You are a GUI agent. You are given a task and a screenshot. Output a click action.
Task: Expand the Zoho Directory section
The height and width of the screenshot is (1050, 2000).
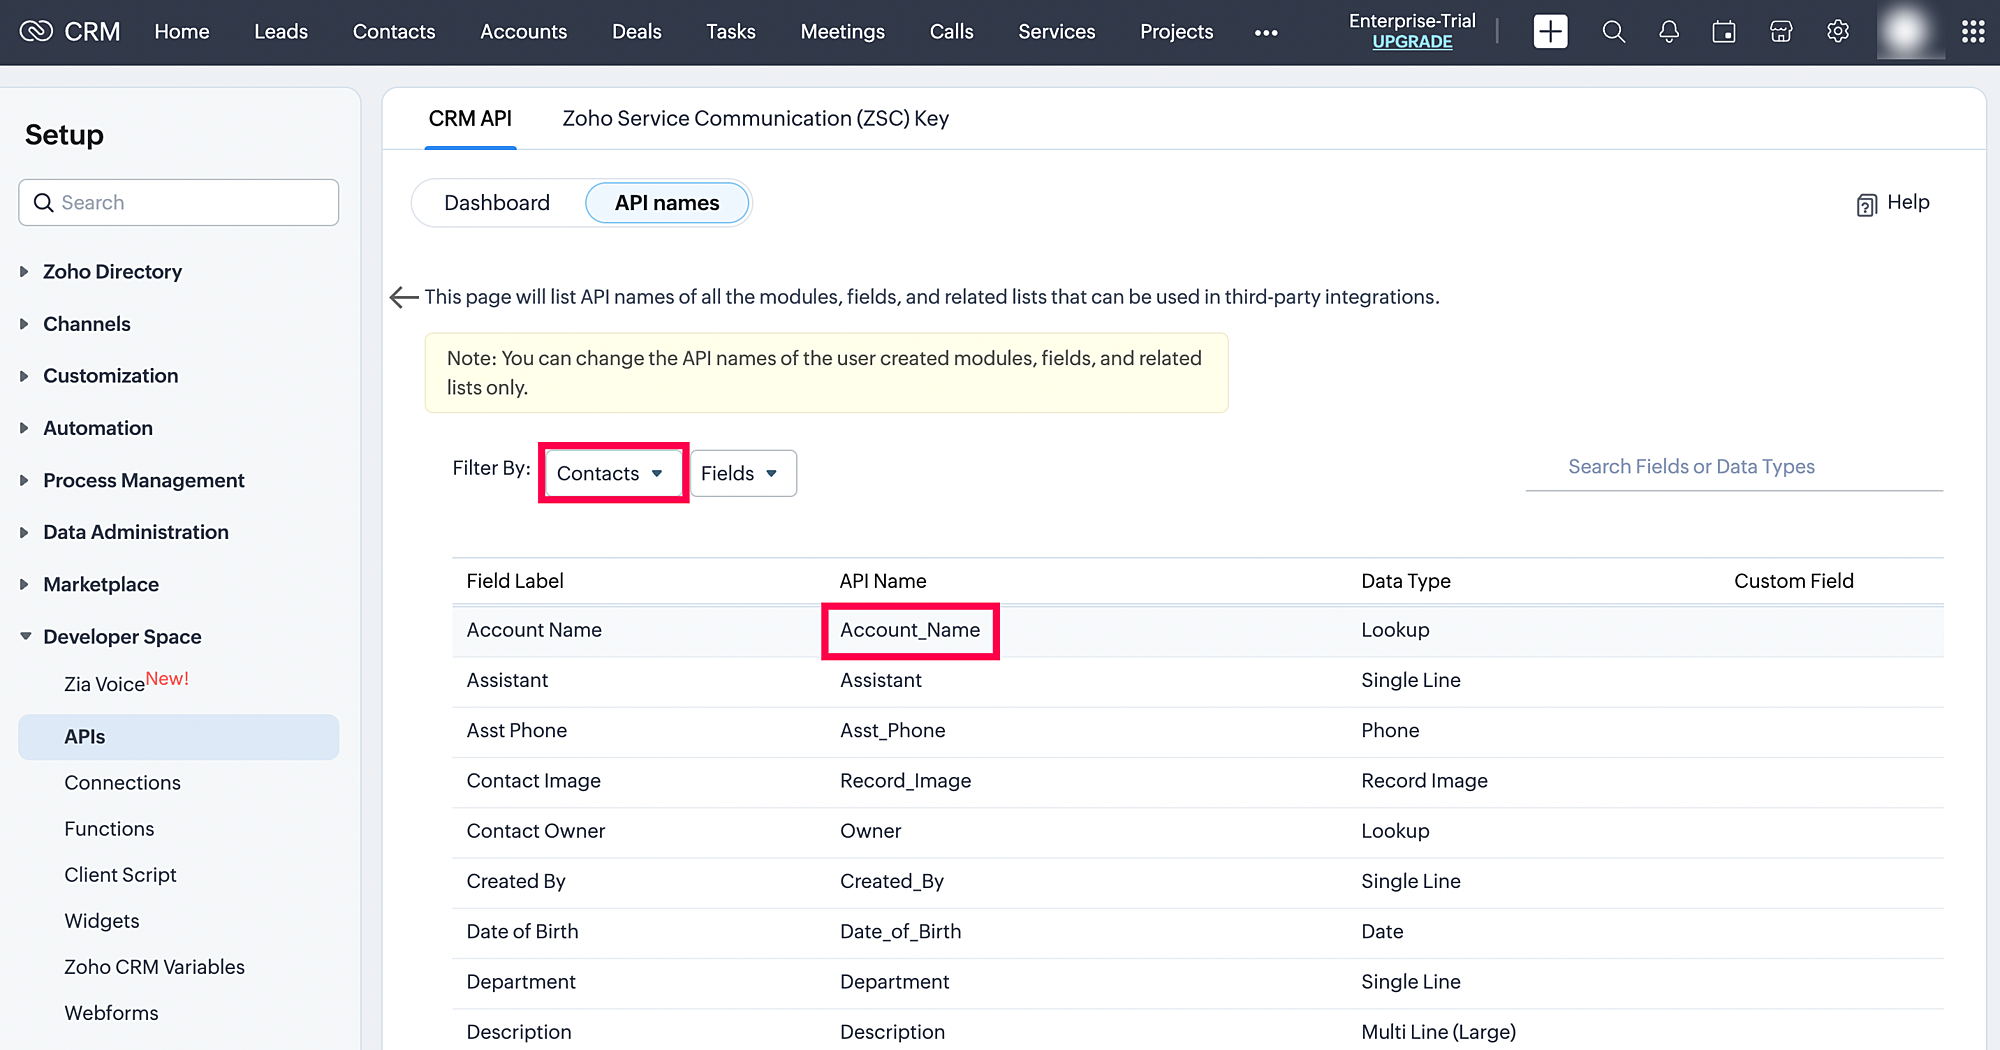tap(112, 272)
